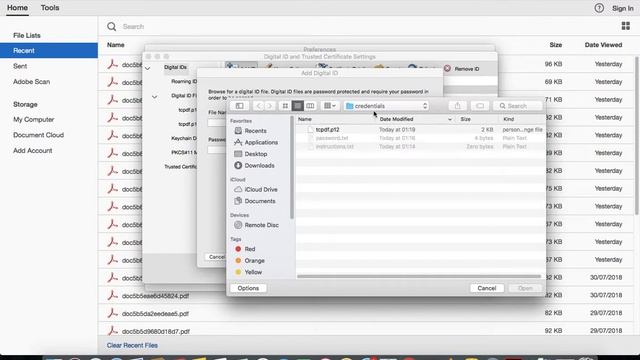Viewport: 640px width, 360px height.
Task: Open Desktop in the Favorites sidebar
Action: (x=256, y=154)
